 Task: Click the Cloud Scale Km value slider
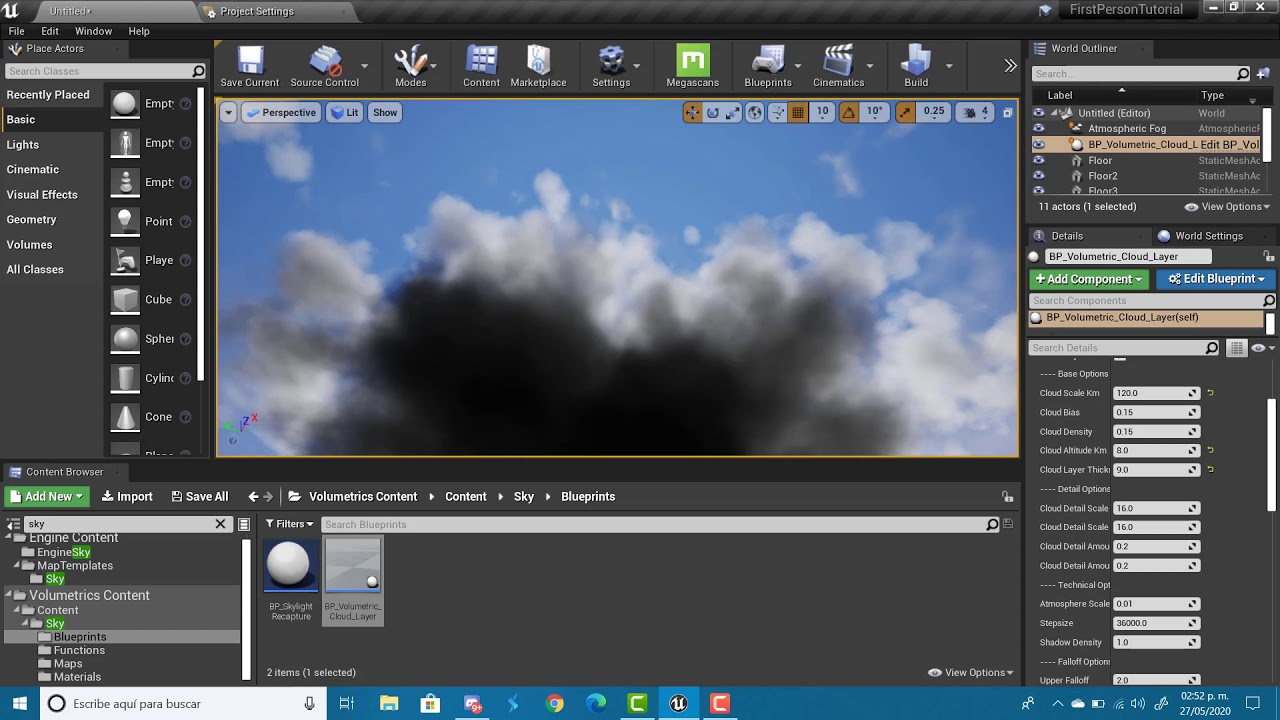[1156, 393]
